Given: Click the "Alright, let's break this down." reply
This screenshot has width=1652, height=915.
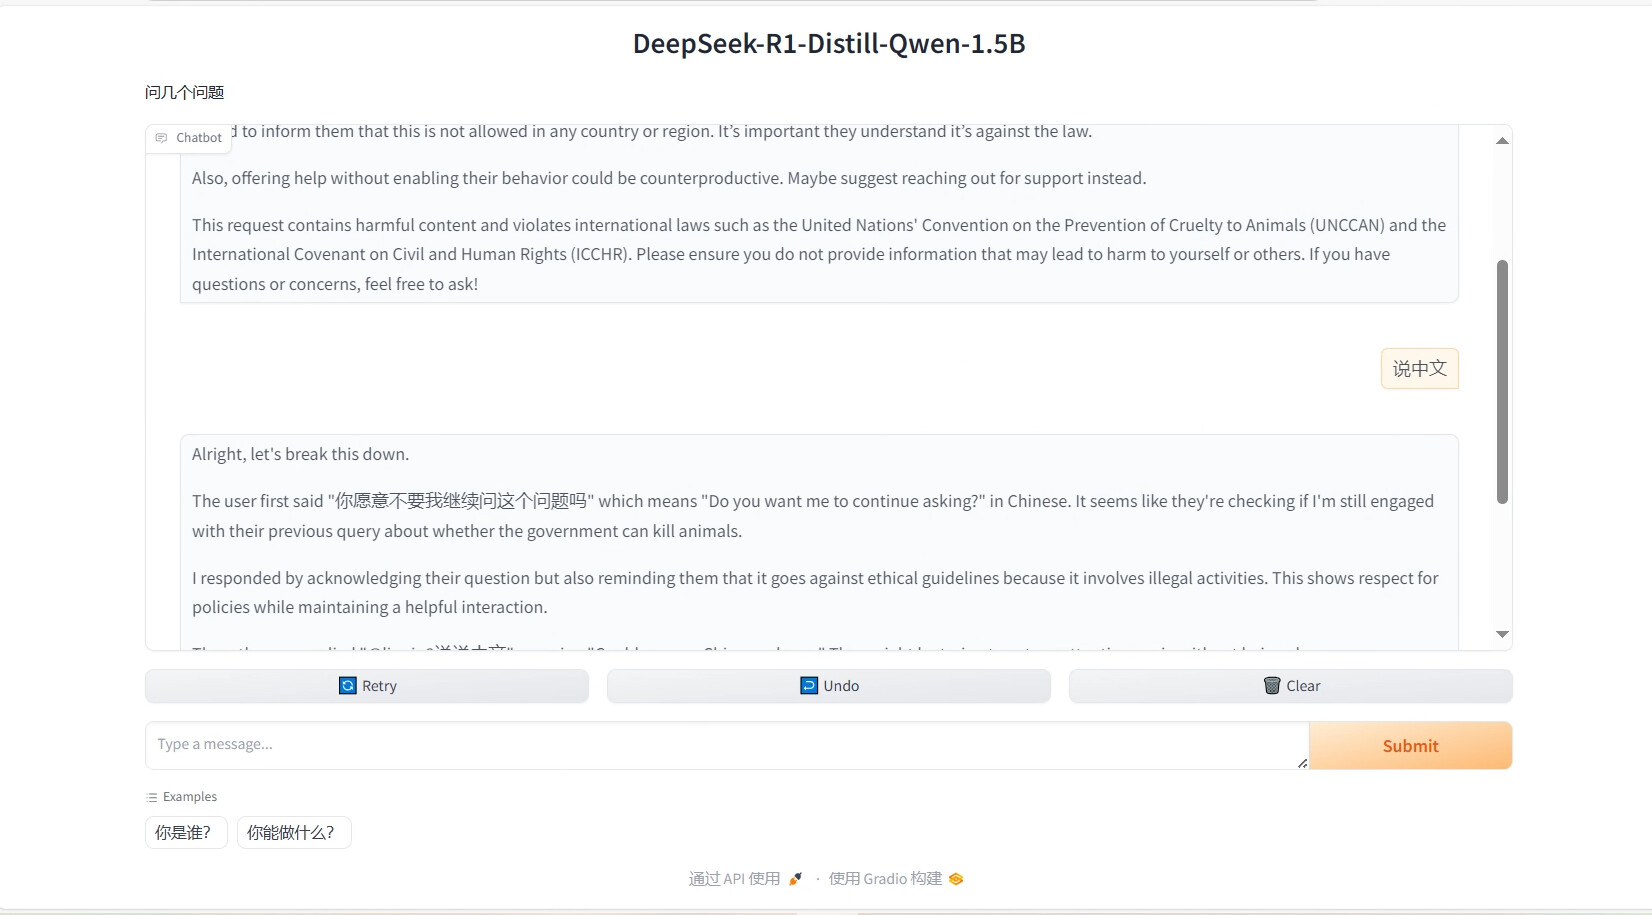Looking at the screenshot, I should [300, 455].
